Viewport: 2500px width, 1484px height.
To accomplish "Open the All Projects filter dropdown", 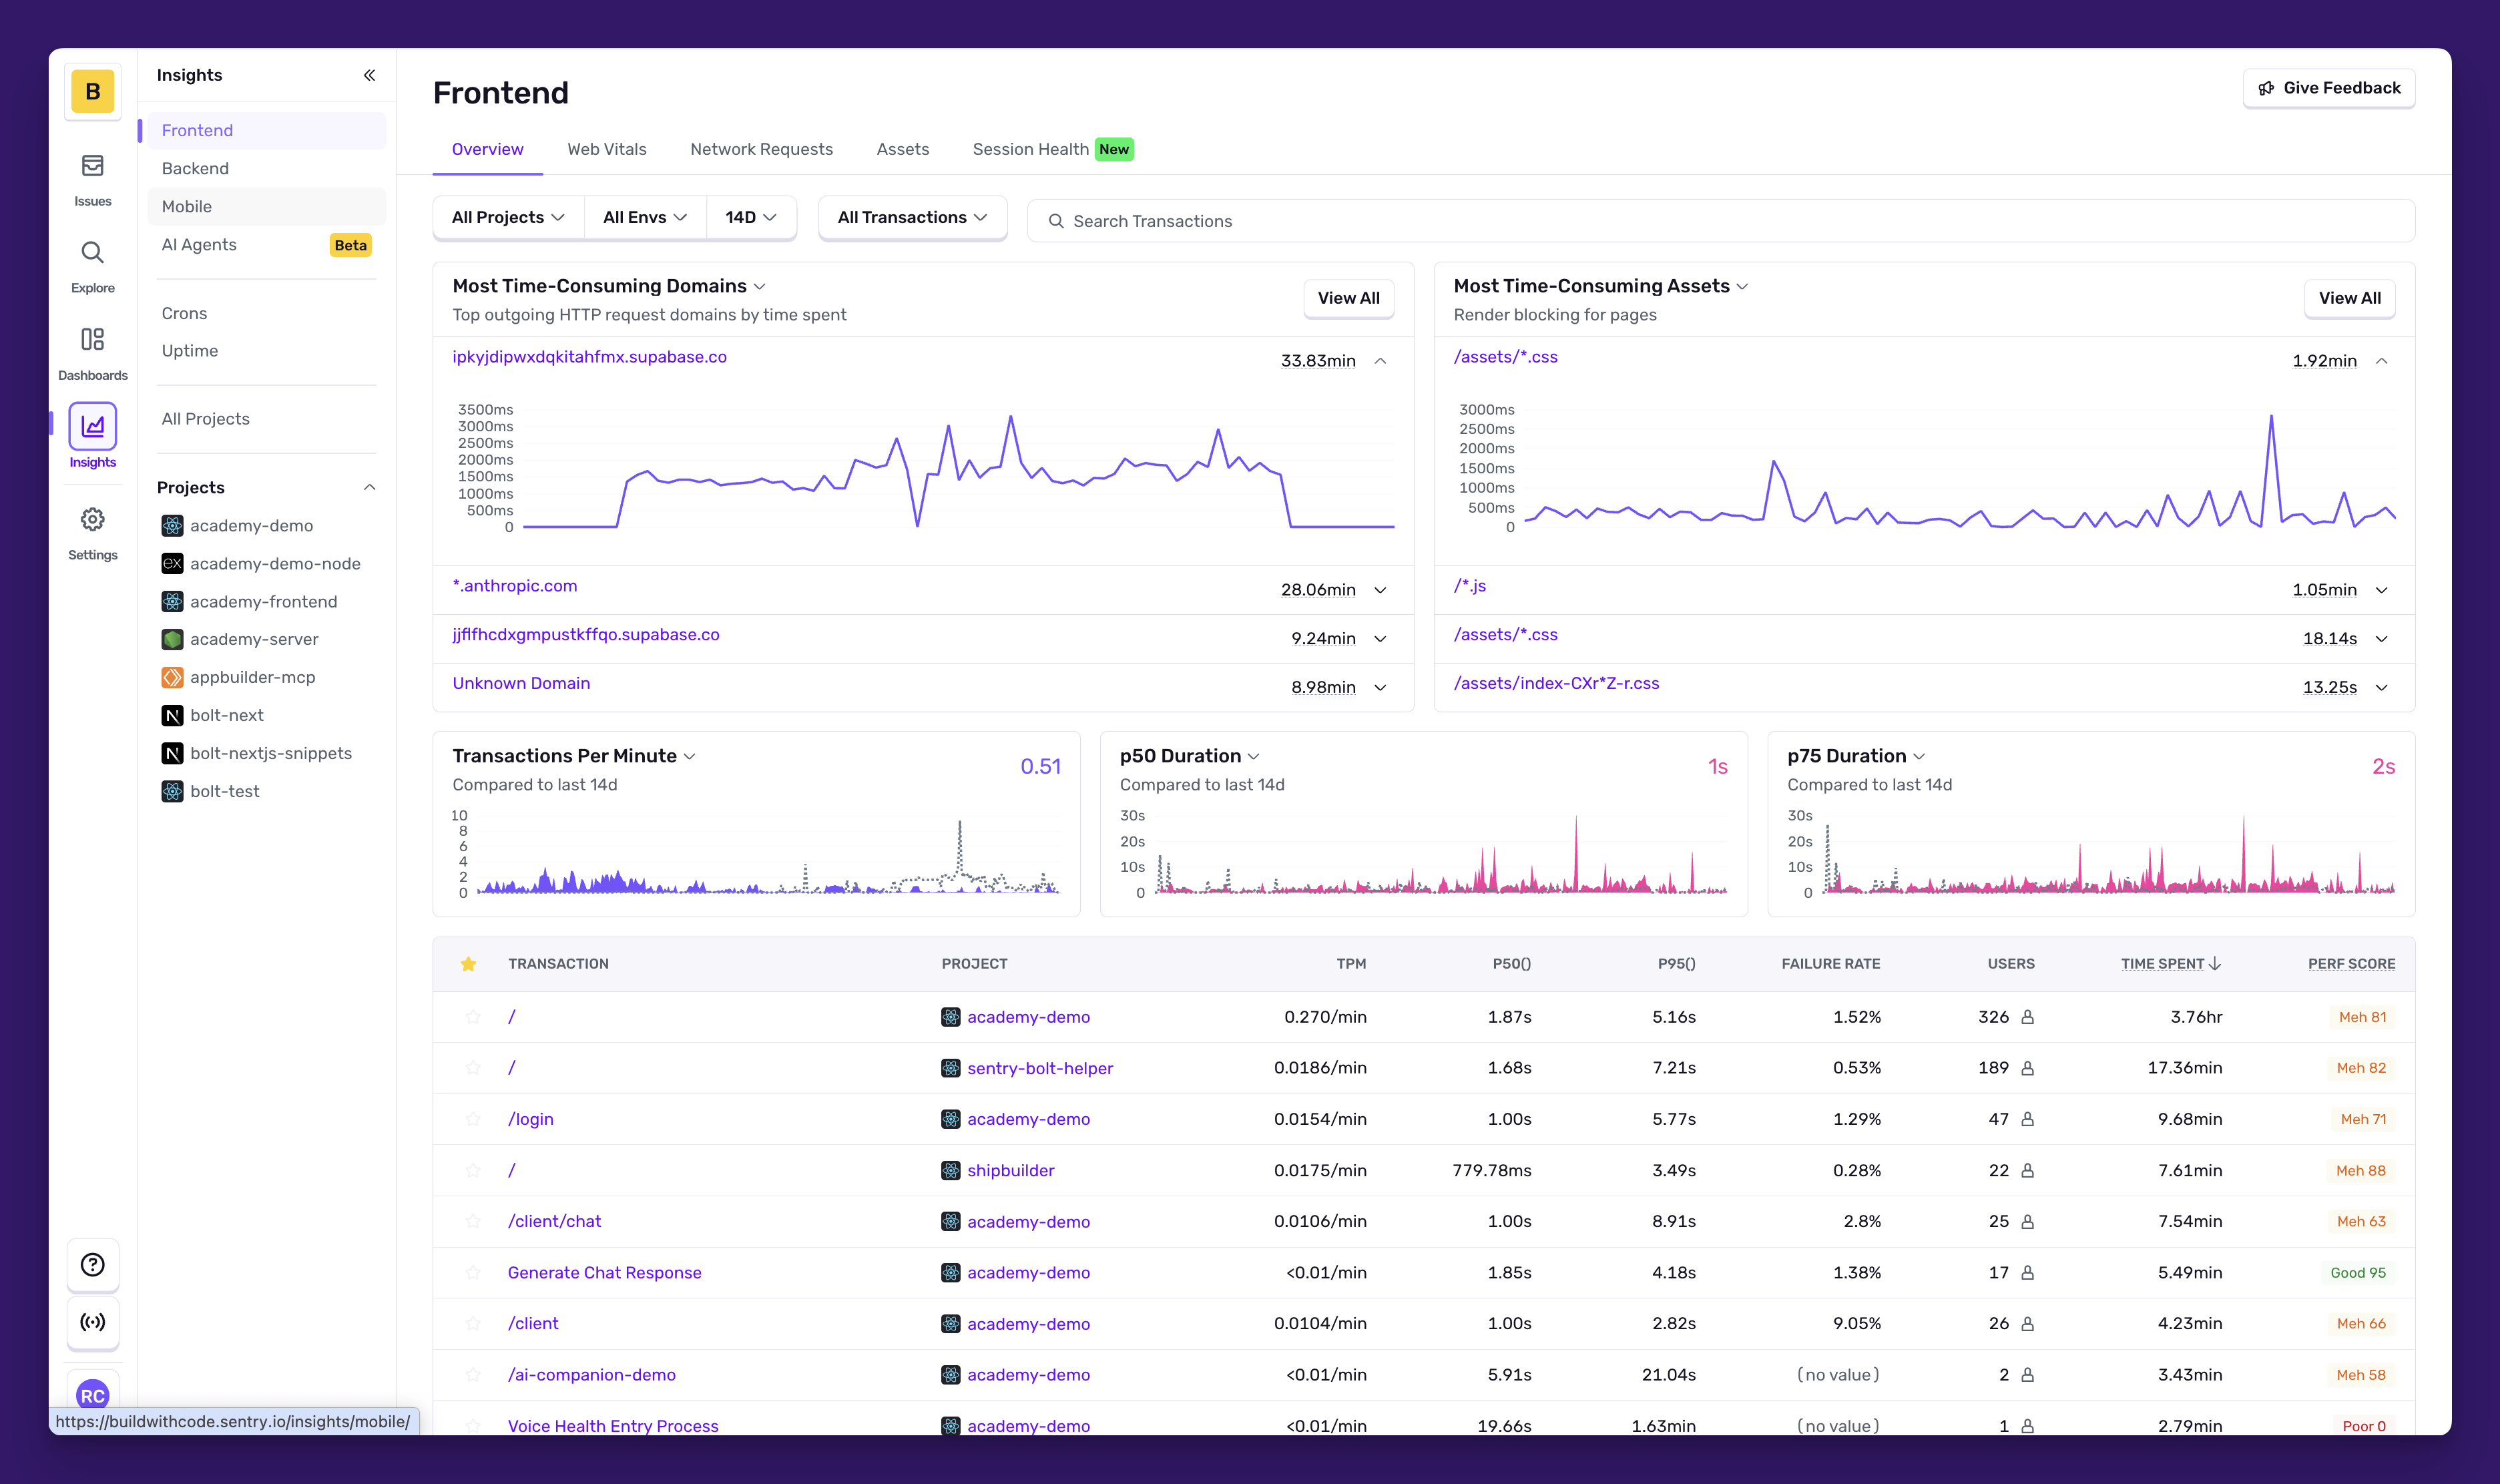I will click(508, 217).
